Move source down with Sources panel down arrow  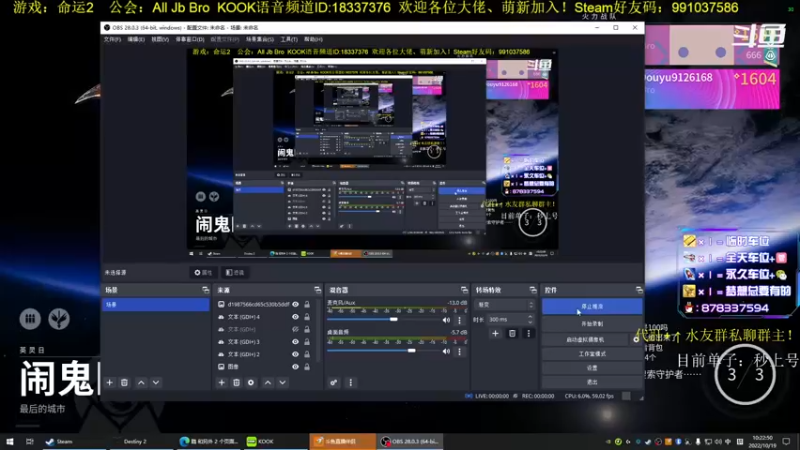pyautogui.click(x=283, y=382)
